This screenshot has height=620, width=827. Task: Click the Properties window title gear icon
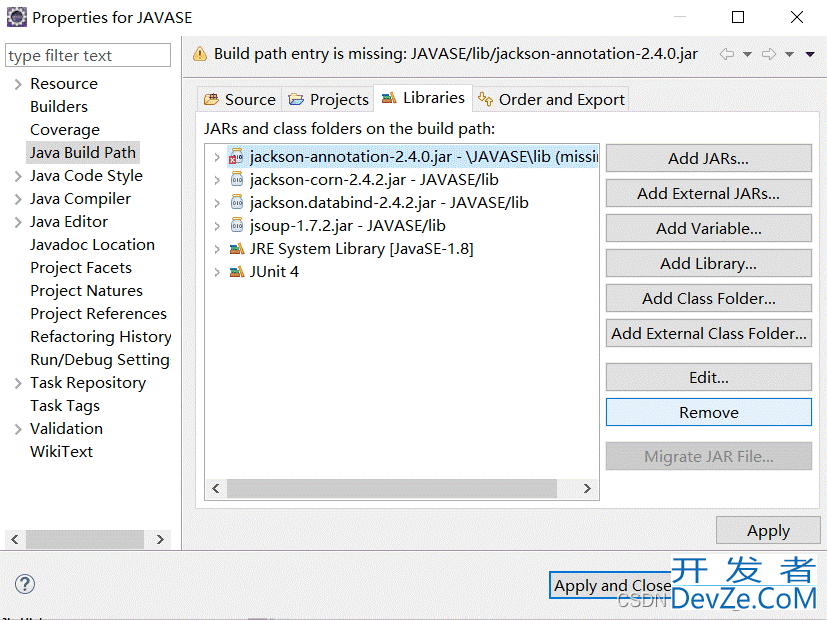point(16,17)
